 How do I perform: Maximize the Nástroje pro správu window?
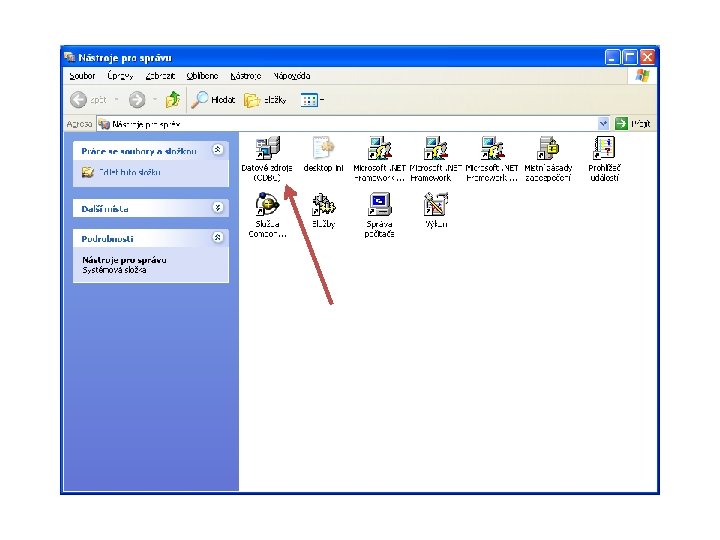click(630, 57)
